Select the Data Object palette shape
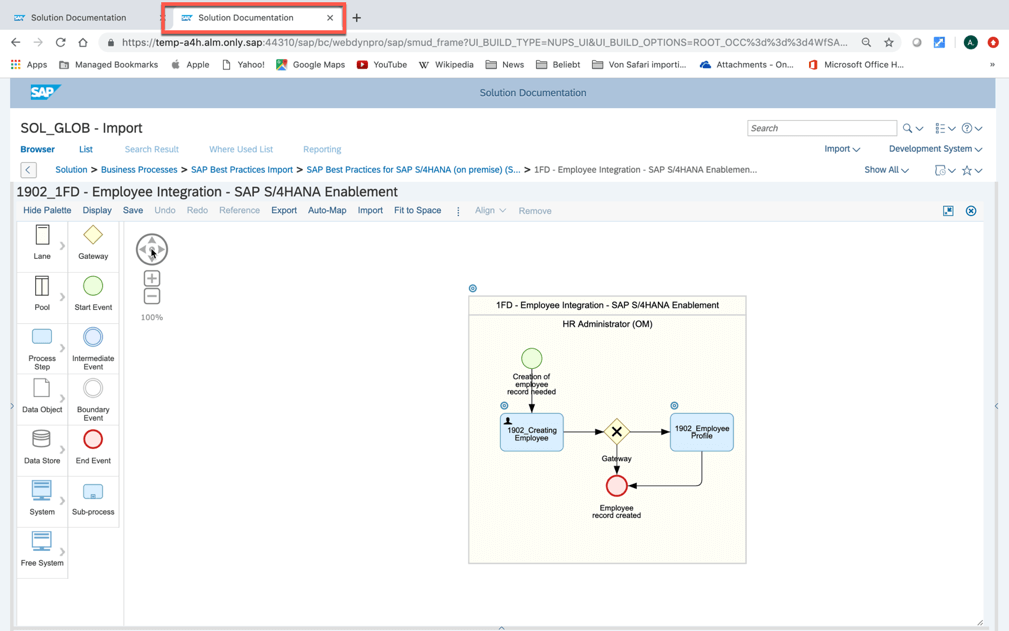 coord(42,396)
